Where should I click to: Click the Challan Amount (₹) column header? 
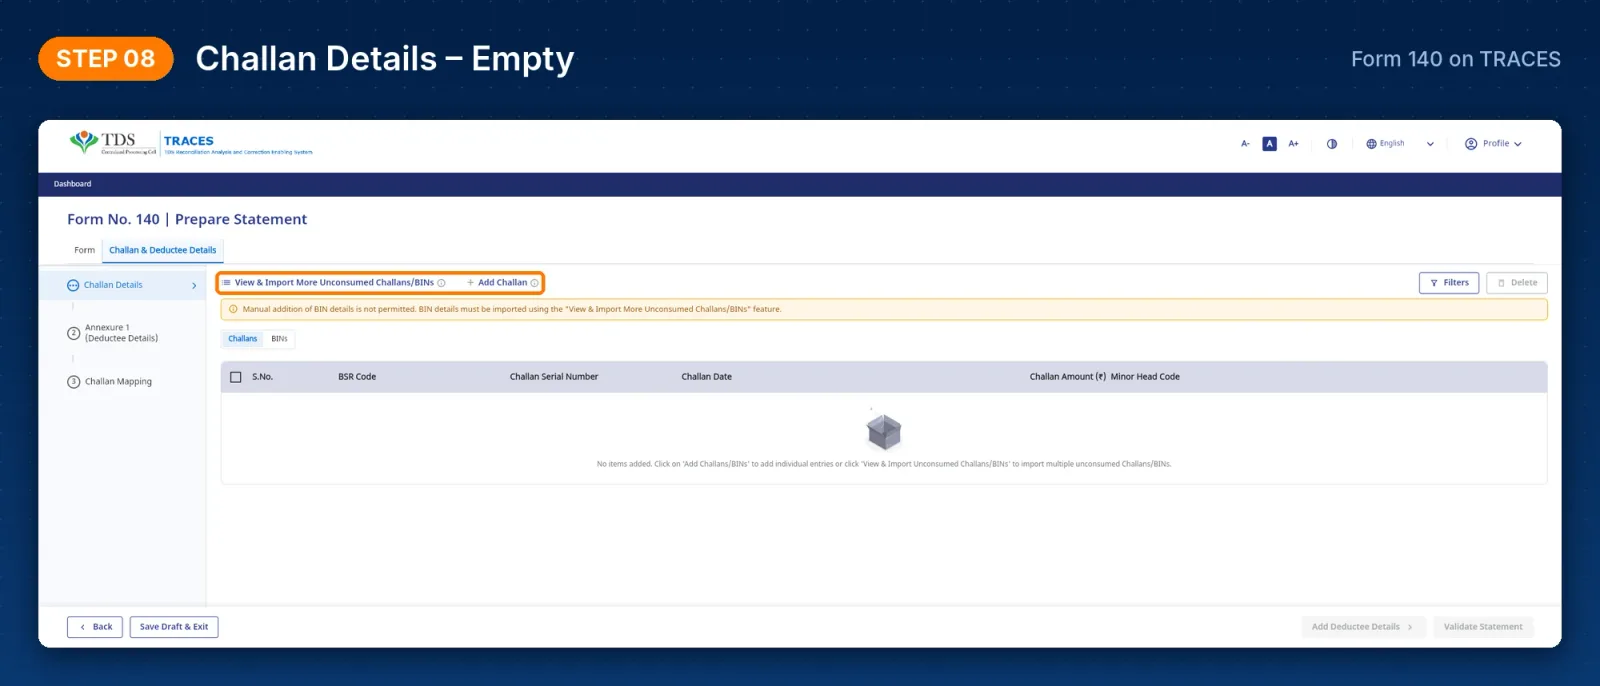[1067, 377]
